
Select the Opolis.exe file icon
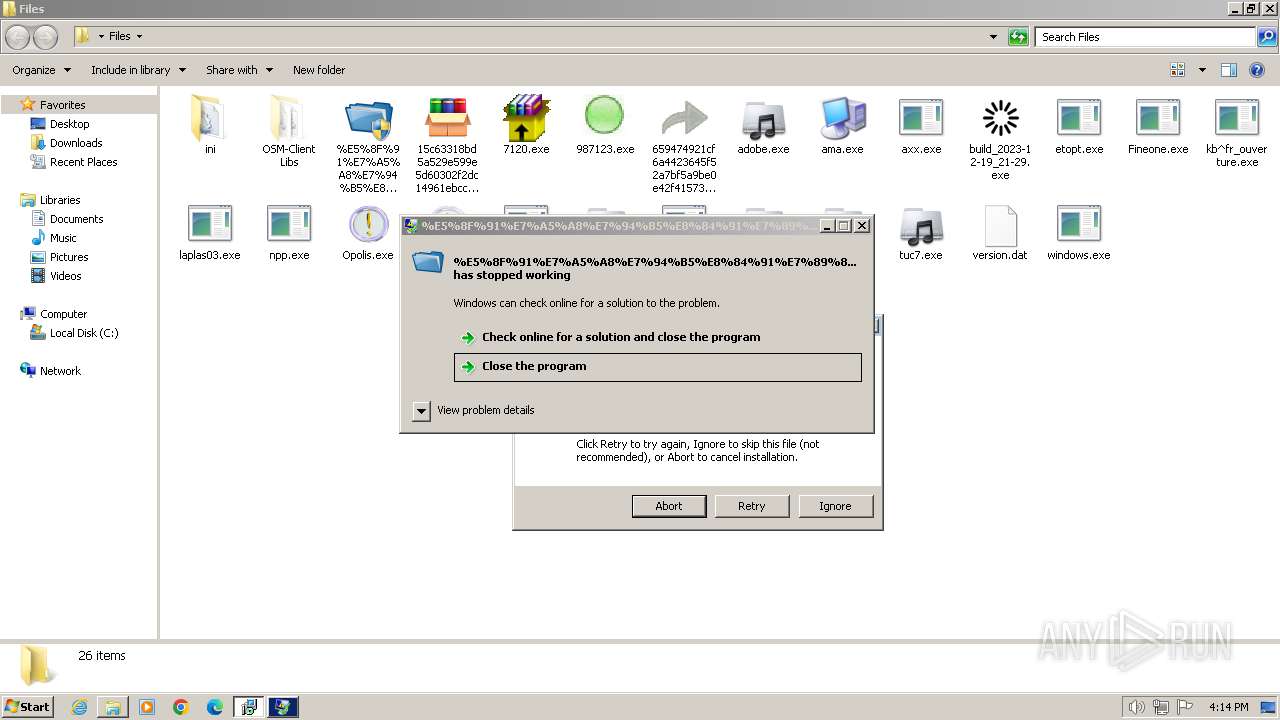368,224
